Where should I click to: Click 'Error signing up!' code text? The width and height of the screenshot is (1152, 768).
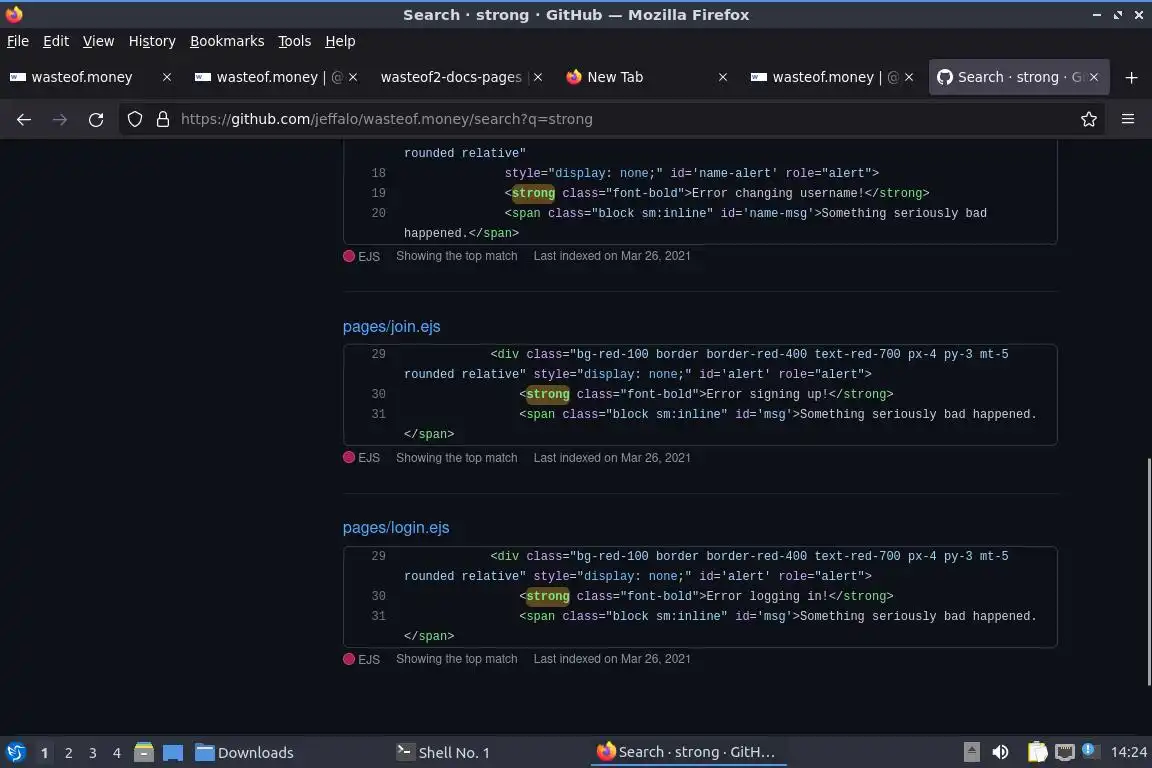point(767,394)
